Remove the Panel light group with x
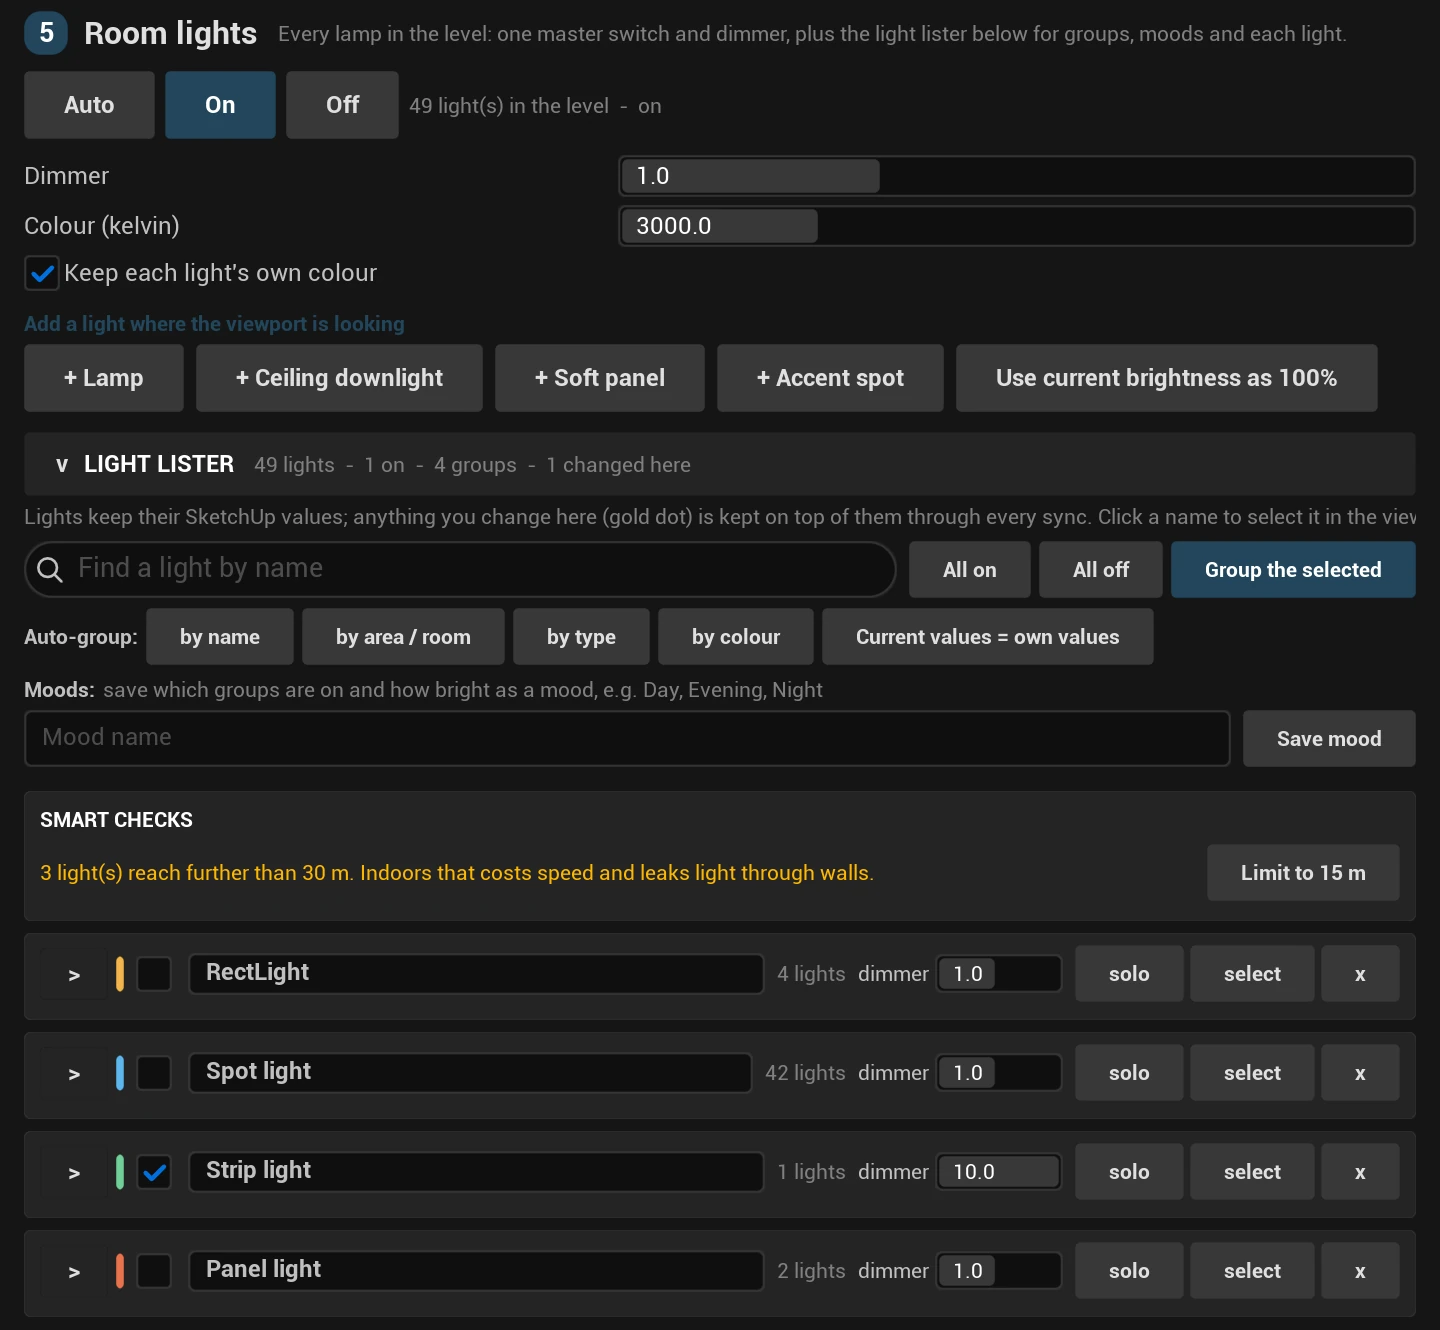This screenshot has height=1330, width=1440. tap(1360, 1271)
